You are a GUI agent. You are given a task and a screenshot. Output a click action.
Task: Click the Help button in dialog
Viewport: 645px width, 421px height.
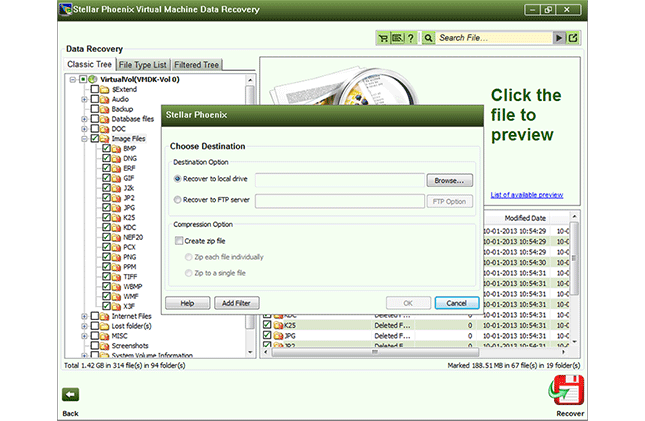point(188,303)
